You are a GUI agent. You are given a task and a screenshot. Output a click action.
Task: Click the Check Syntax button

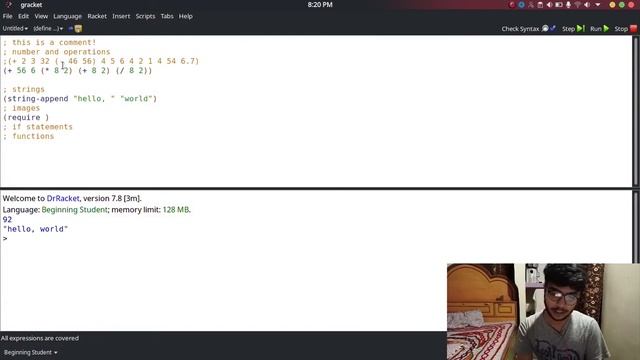528,29
